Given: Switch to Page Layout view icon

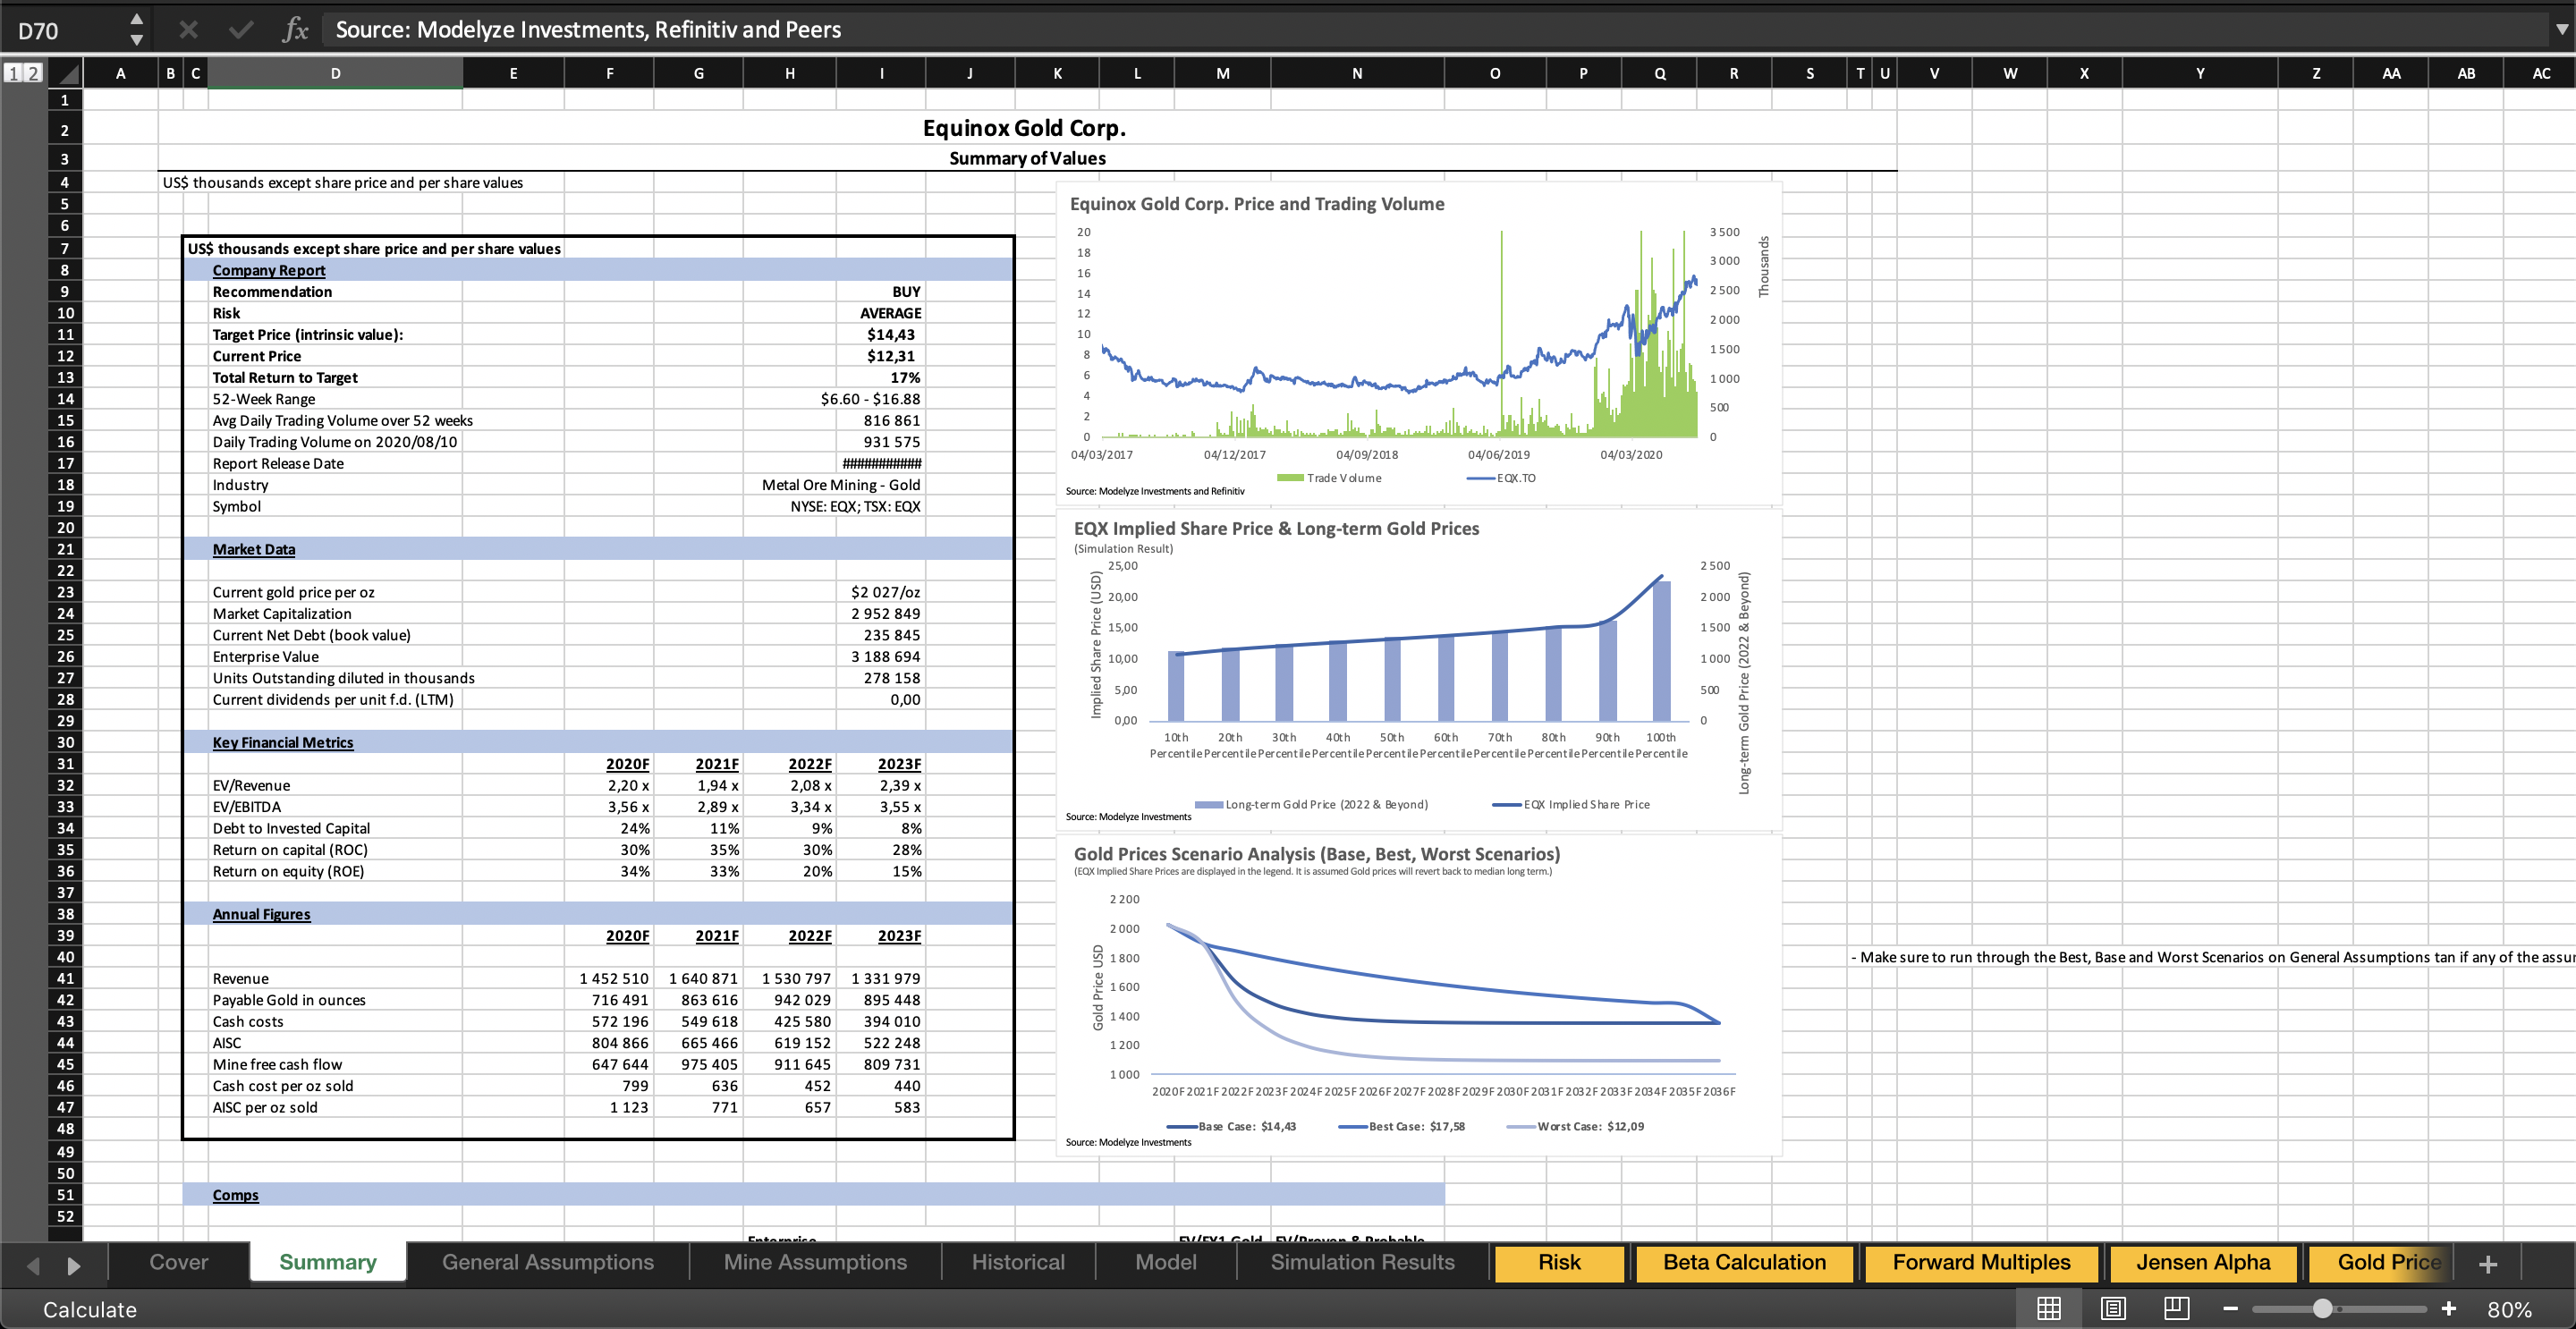Looking at the screenshot, I should click(x=2113, y=1308).
